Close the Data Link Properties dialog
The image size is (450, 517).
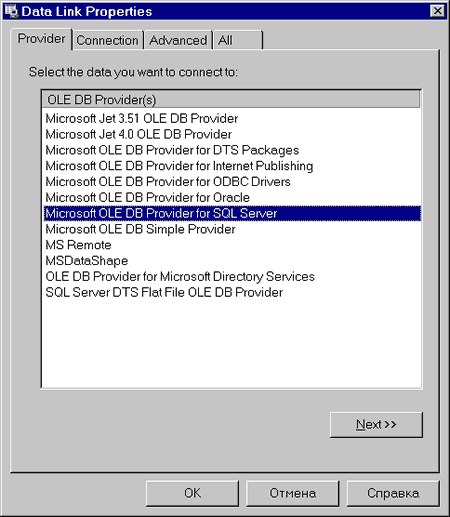coord(437,11)
